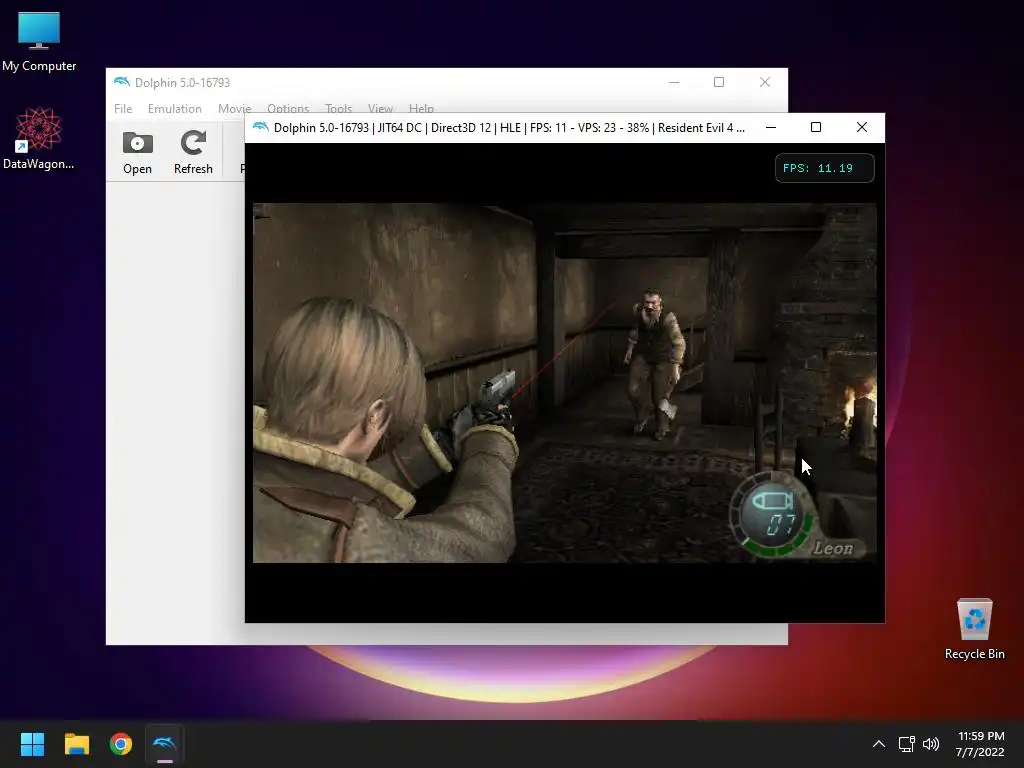Click the Dolphin icon in main window title bar
Viewport: 1024px width, 768px height.
(x=121, y=82)
